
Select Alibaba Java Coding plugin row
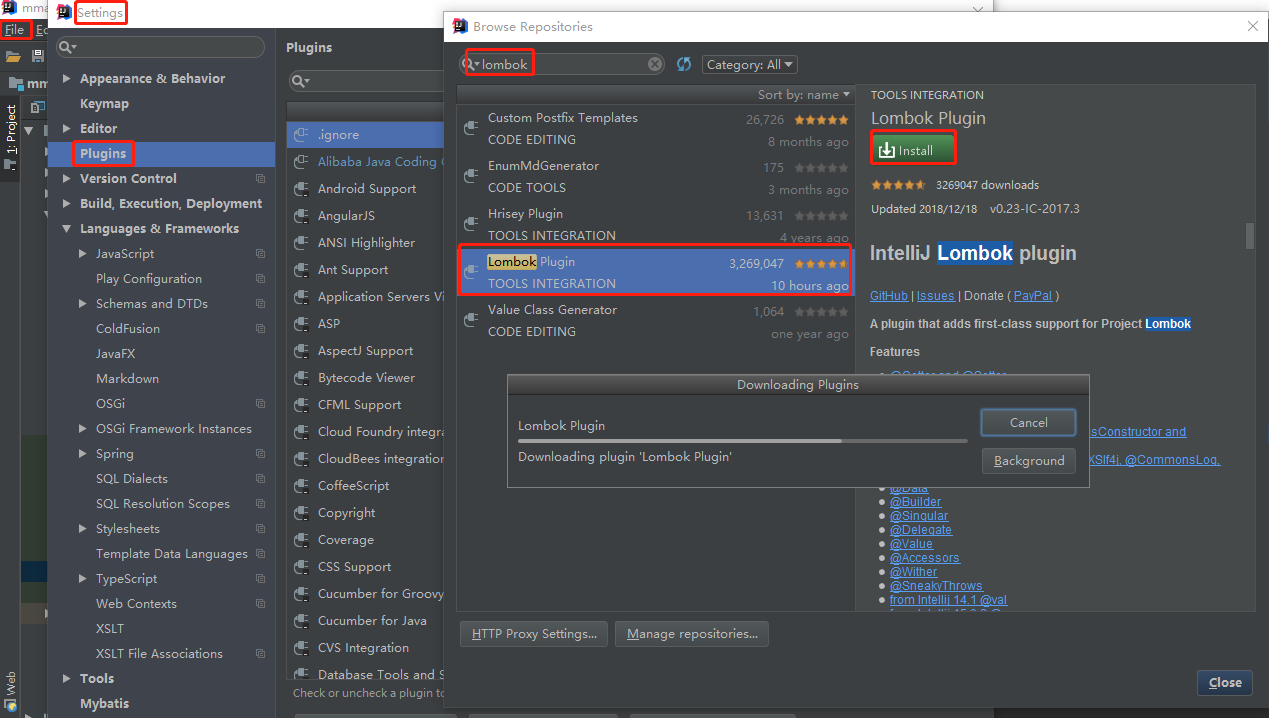[365, 161]
